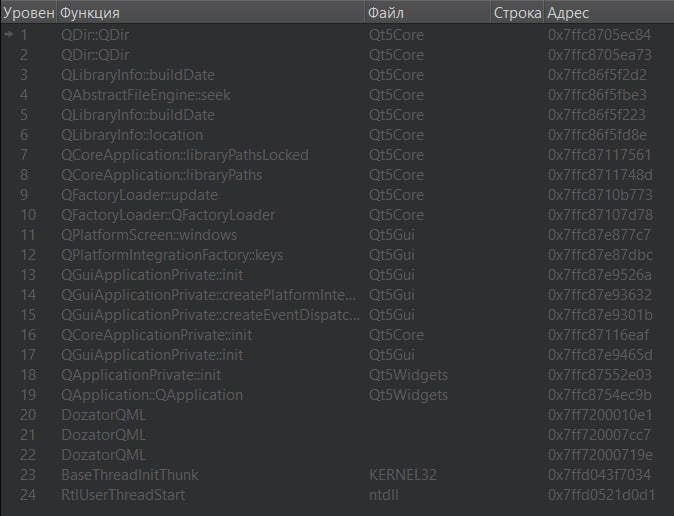Click Qt5Widgets in the QApplication::QApplication row
This screenshot has height=516, width=674.
point(408,395)
